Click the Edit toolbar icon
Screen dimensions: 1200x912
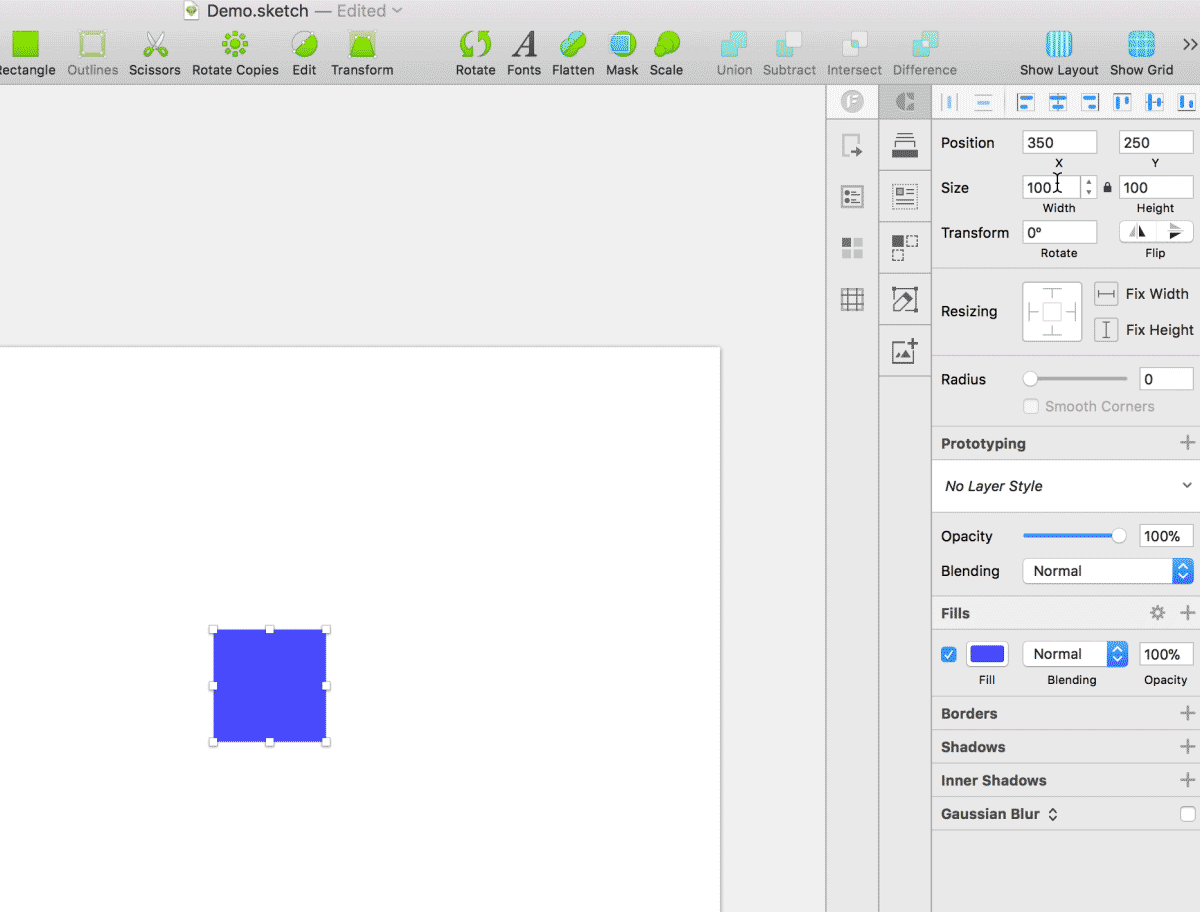coord(304,44)
